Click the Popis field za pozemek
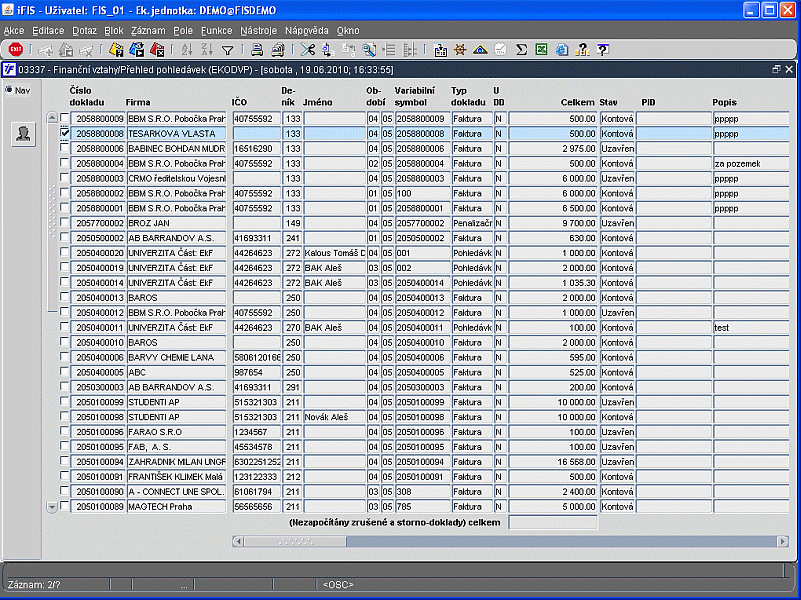The width and height of the screenshot is (801, 600). [750, 164]
